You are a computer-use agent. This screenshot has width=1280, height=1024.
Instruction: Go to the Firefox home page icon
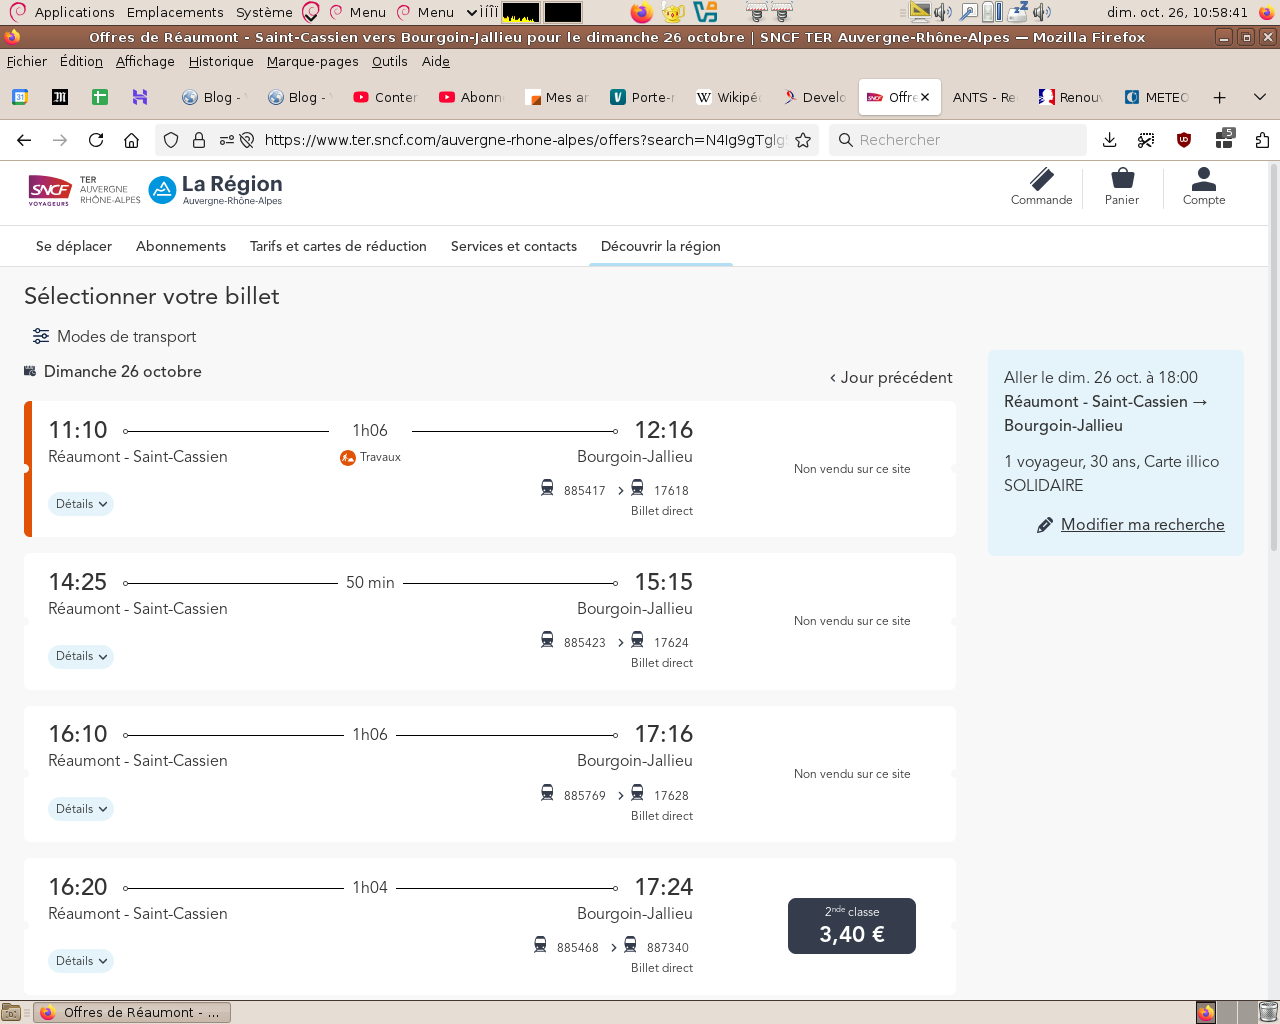[x=131, y=140]
